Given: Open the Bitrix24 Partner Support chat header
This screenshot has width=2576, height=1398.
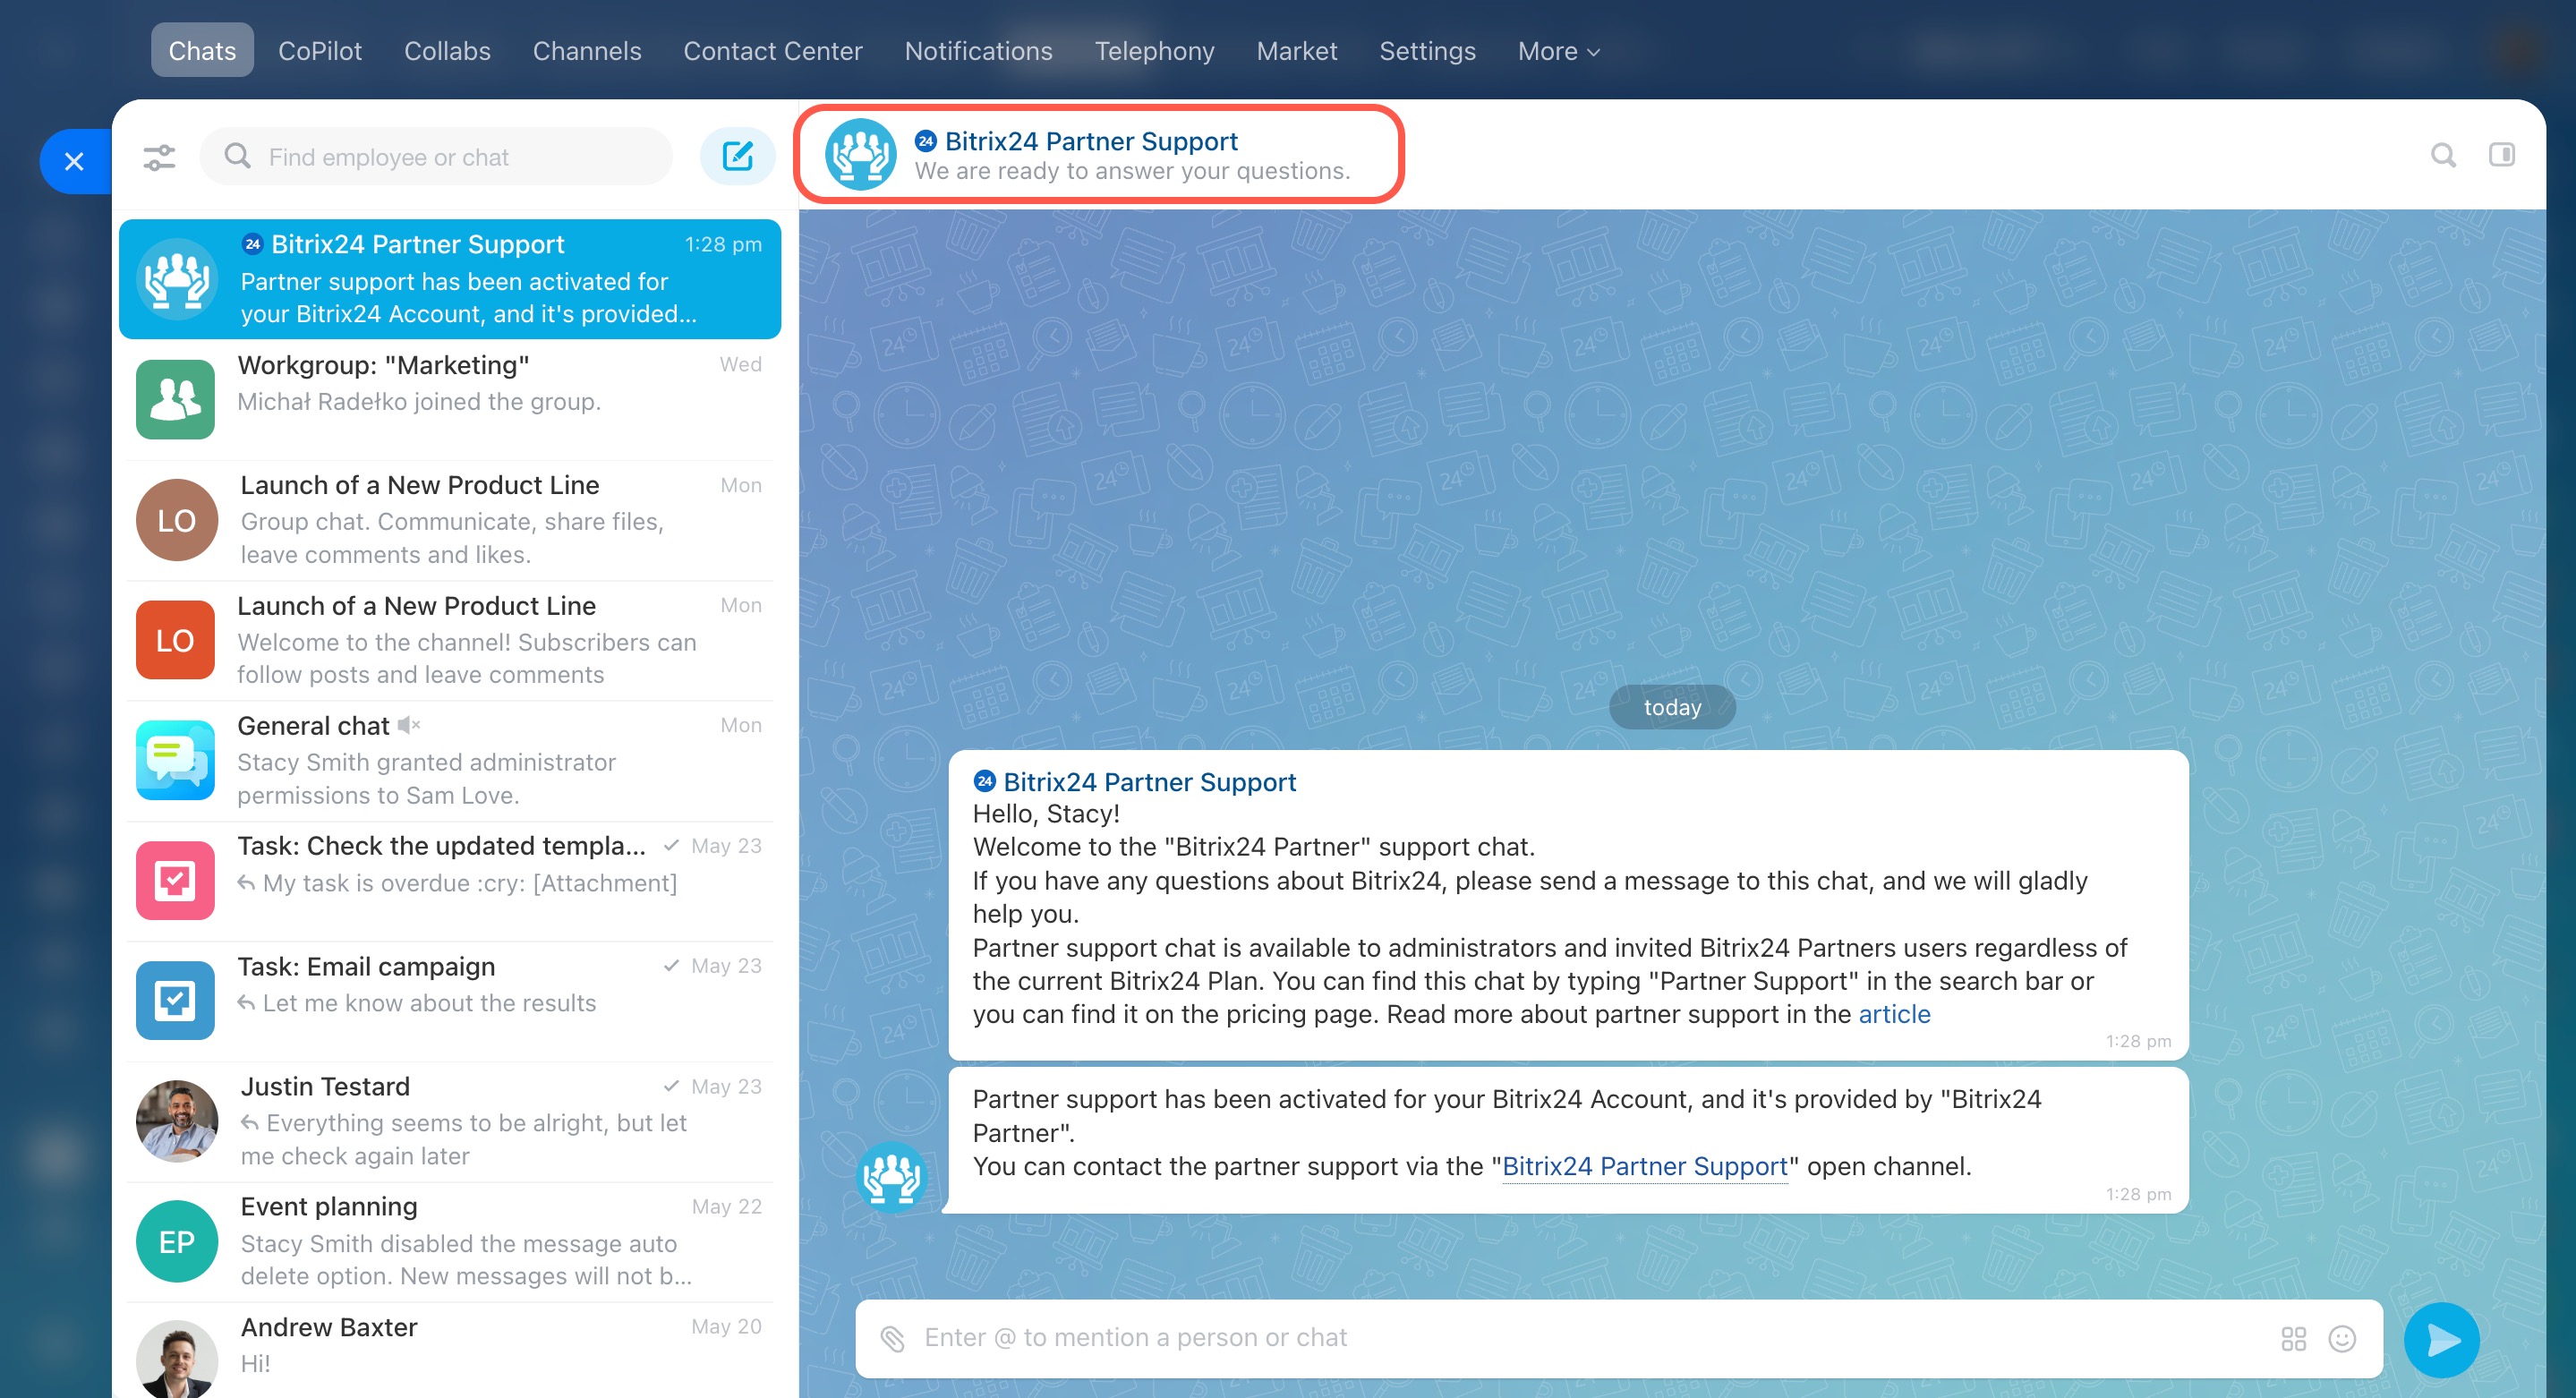Looking at the screenshot, I should pyautogui.click(x=1090, y=142).
